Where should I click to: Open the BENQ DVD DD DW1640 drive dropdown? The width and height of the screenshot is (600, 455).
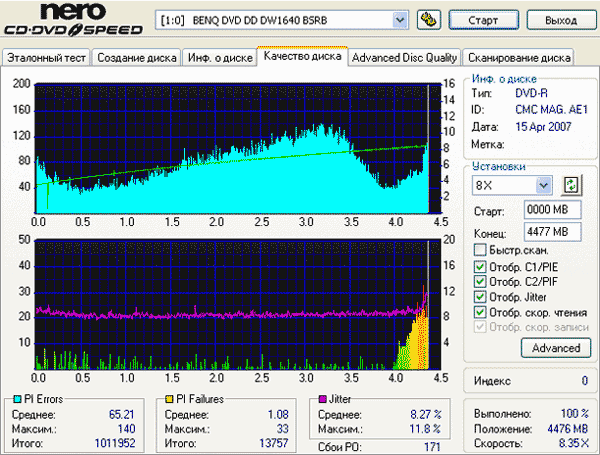(x=399, y=20)
